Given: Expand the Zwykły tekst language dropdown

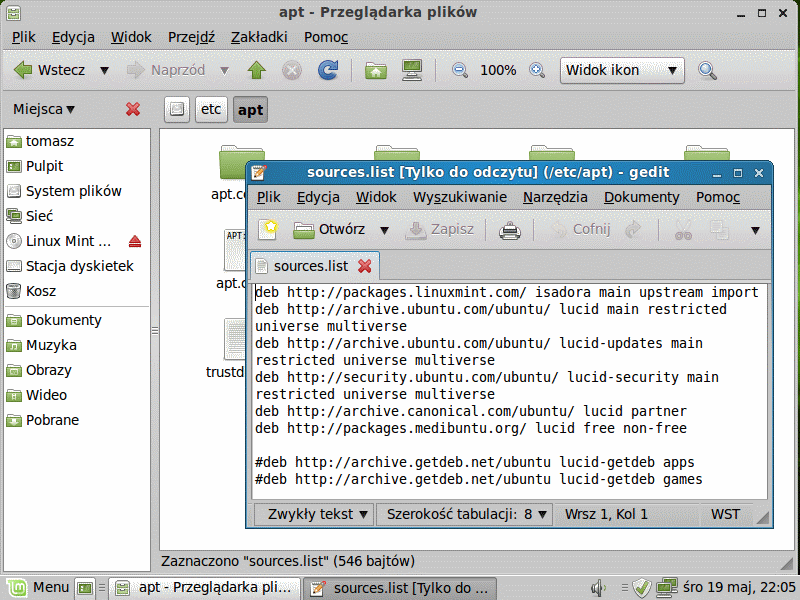Looking at the screenshot, I should pos(313,514).
